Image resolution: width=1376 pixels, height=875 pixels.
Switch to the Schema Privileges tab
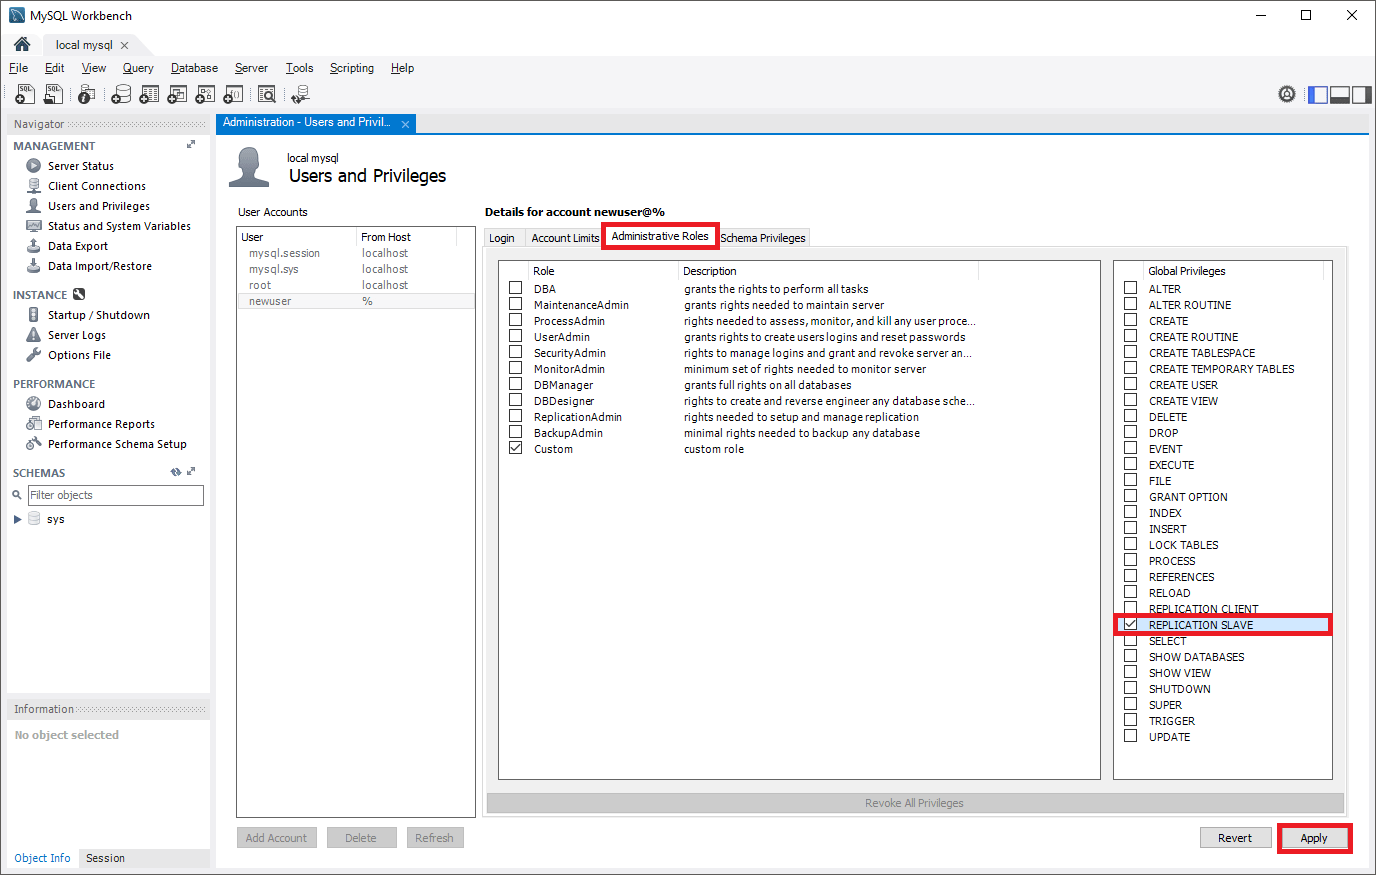click(763, 237)
